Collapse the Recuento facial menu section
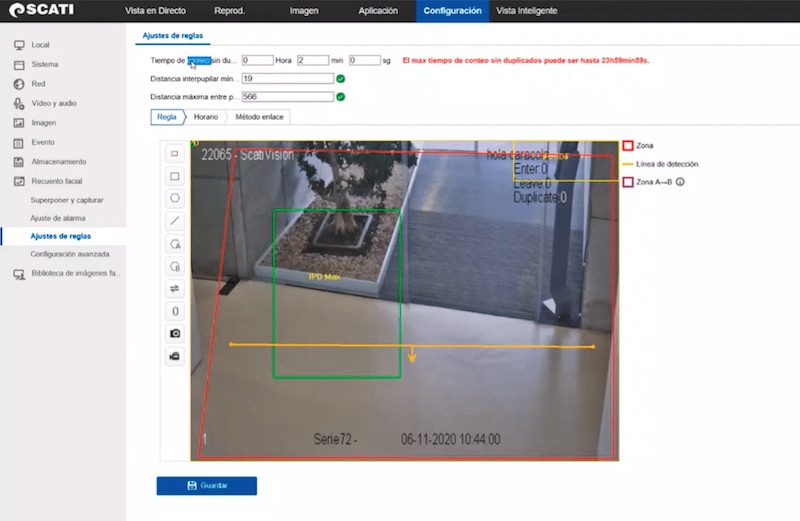 pyautogui.click(x=56, y=181)
